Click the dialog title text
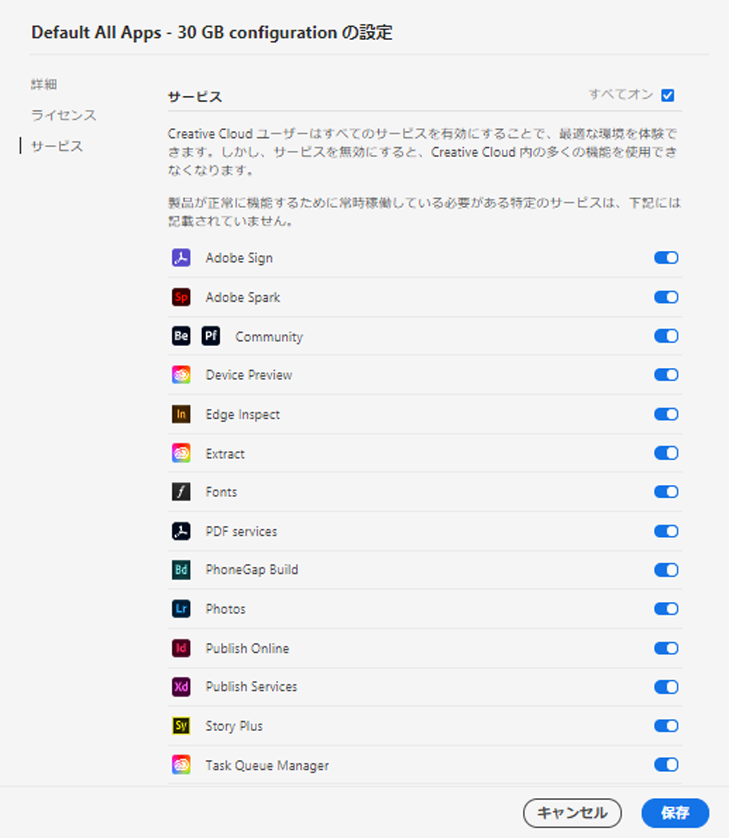729x838 pixels. click(212, 33)
